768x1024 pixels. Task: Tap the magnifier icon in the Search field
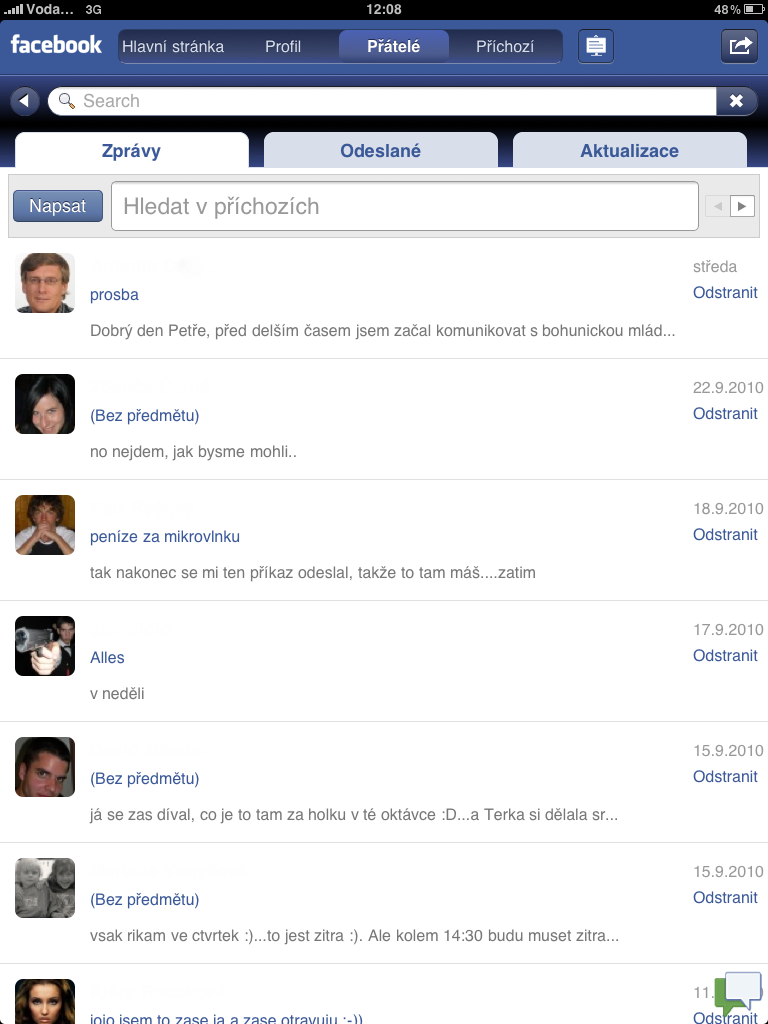point(67,101)
